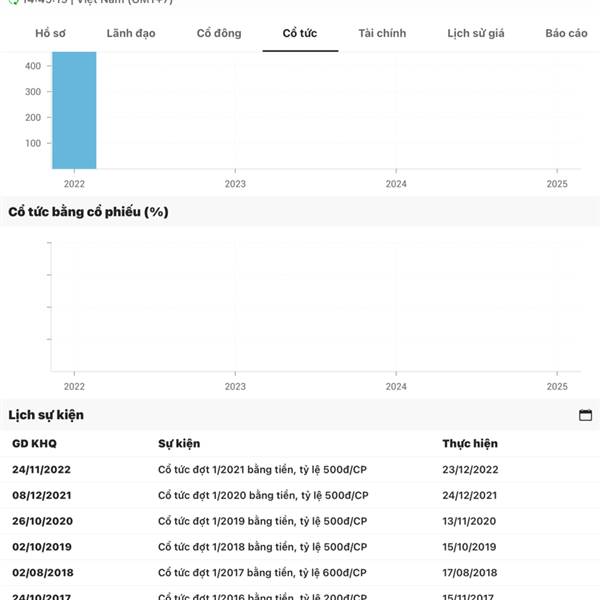Screen dimensions: 600x600
Task: Switch to the Hồ sơ tab
Action: [50, 33]
